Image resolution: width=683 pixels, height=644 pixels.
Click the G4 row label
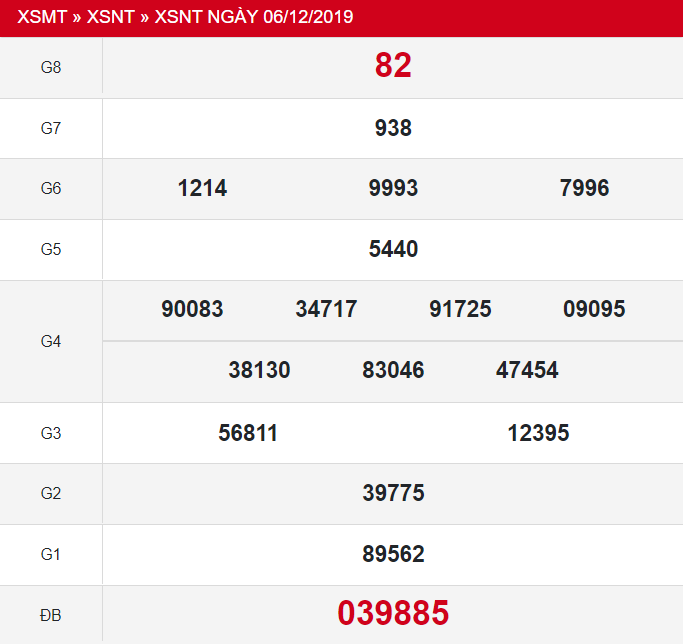(51, 341)
